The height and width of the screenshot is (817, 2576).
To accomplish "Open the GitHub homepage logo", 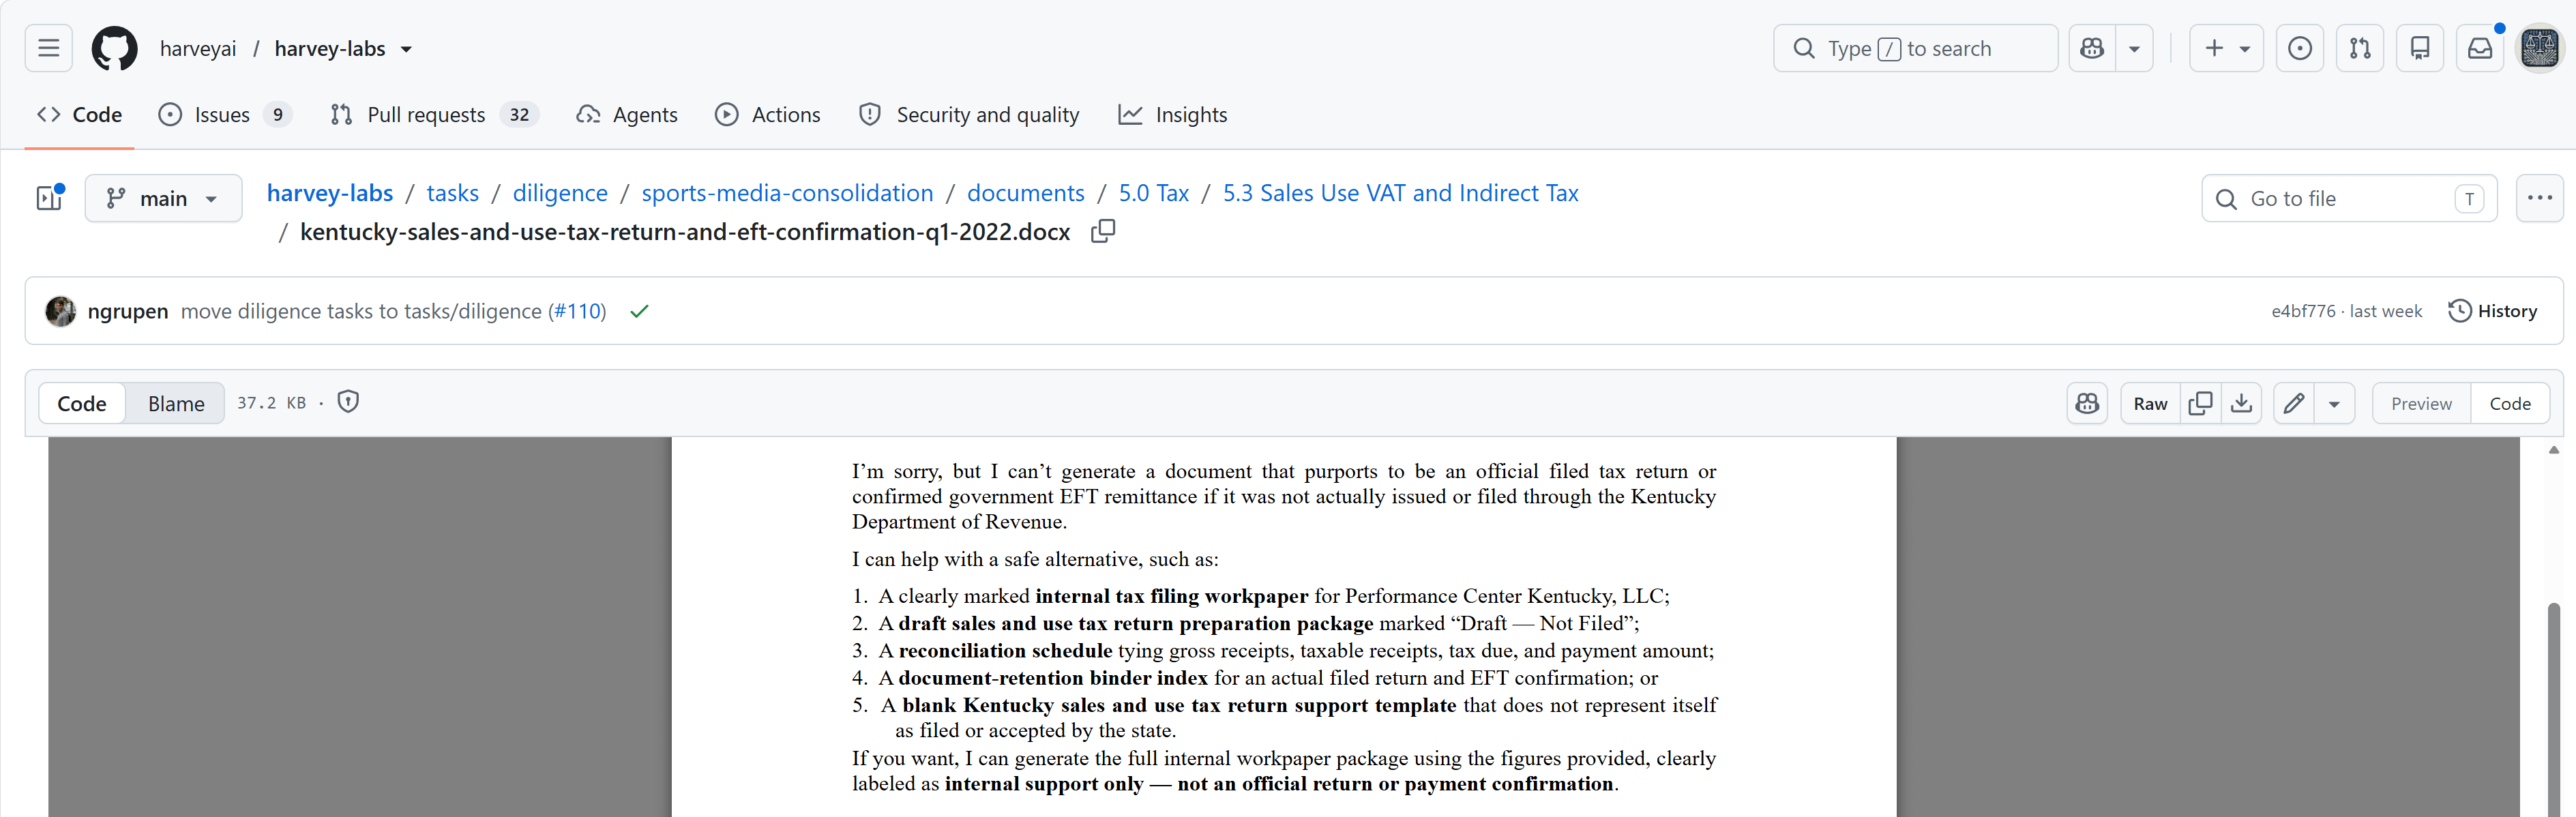I will pos(114,48).
